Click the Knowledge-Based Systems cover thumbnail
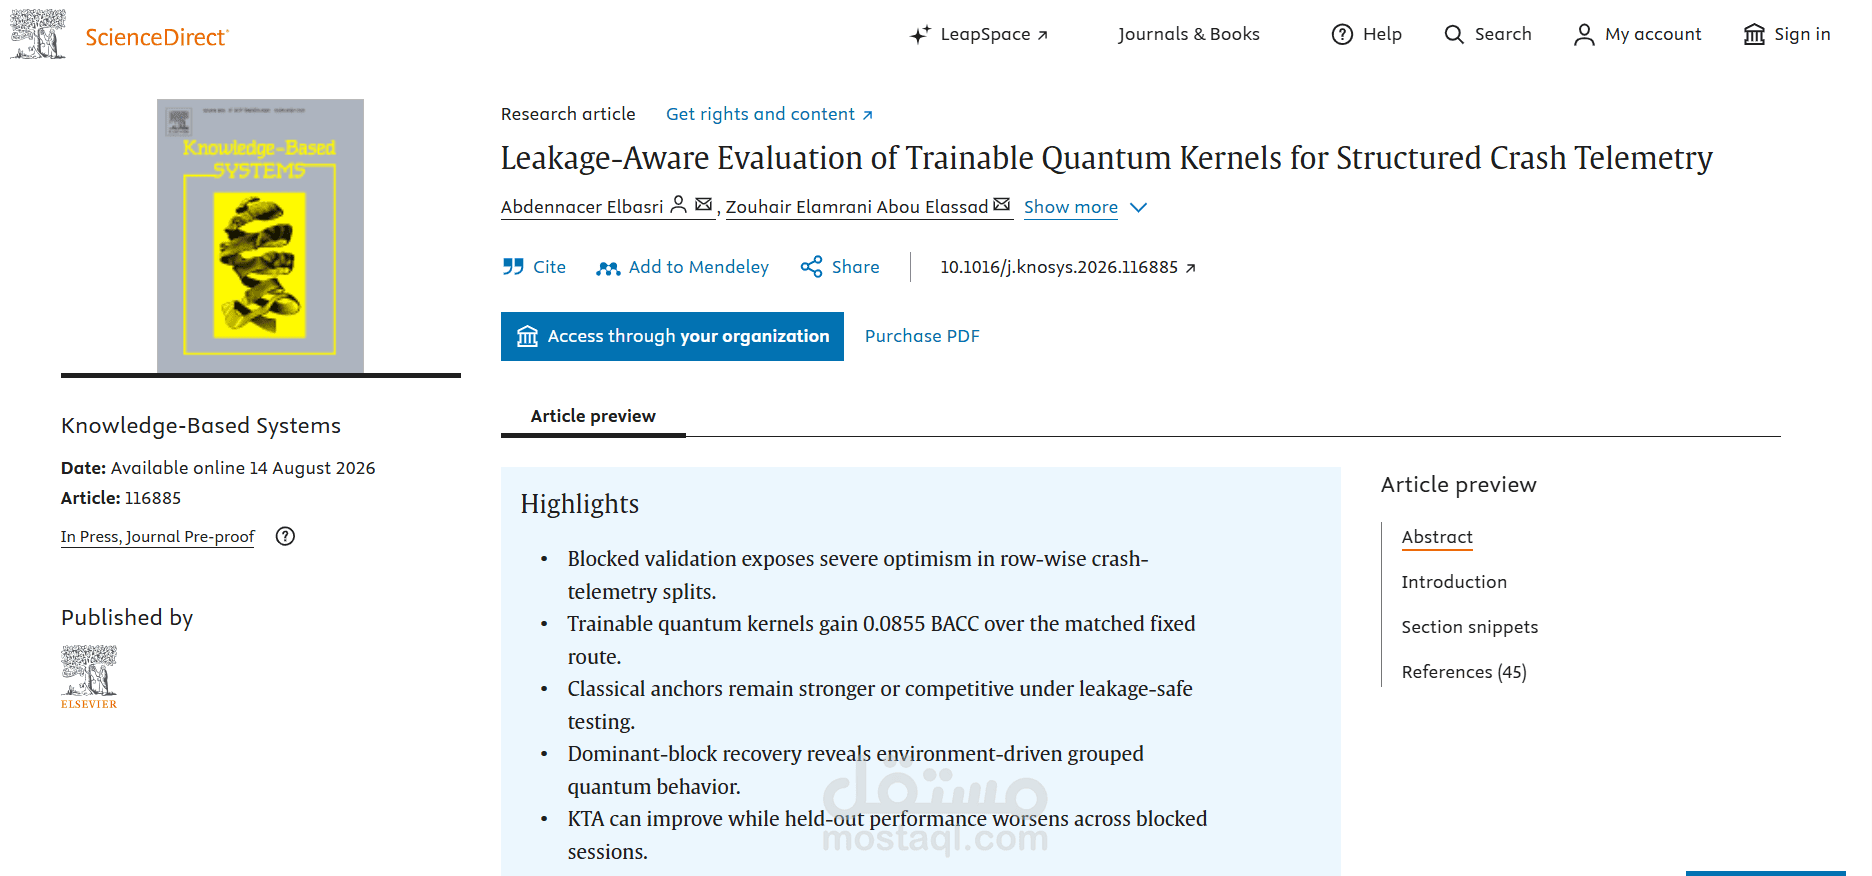Screen dimensions: 1872x876 pyautogui.click(x=260, y=236)
